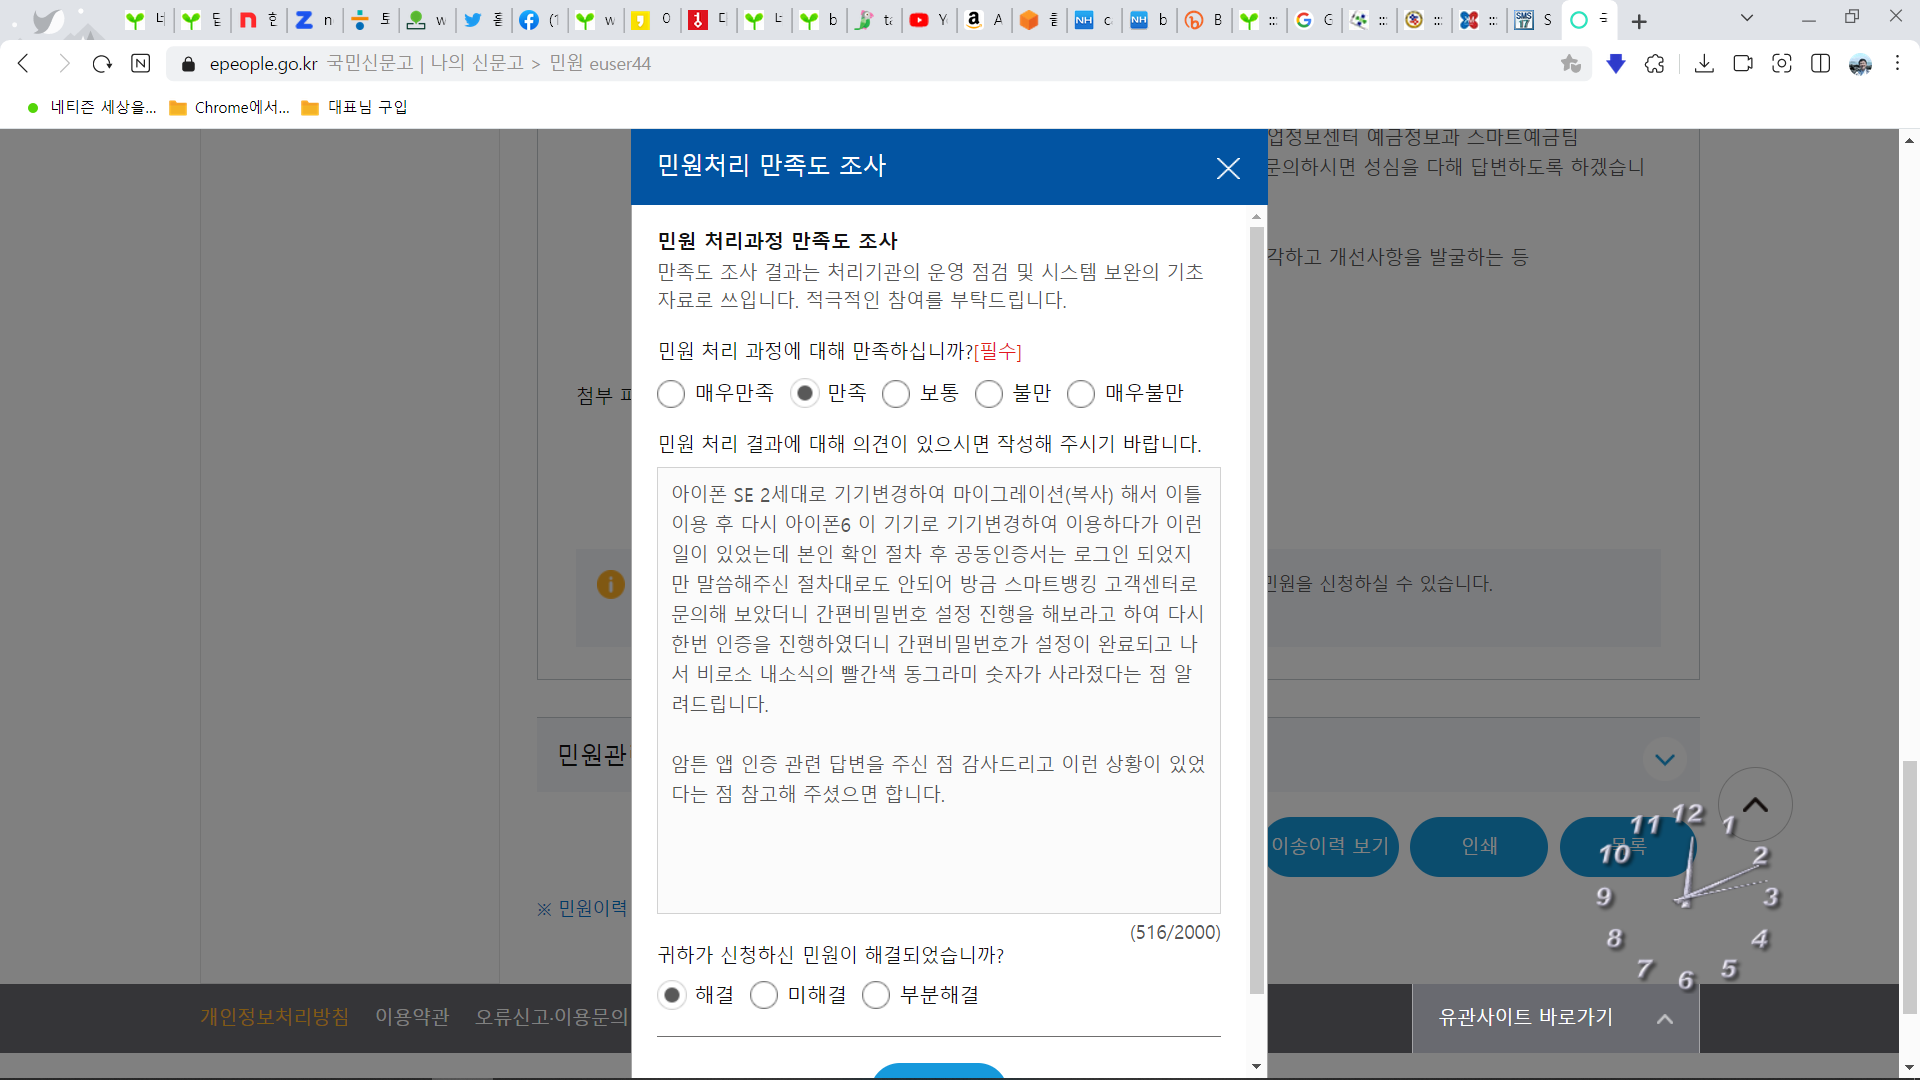Switch to the YouTube tab
This screenshot has height=1080, width=1920.
click(930, 20)
